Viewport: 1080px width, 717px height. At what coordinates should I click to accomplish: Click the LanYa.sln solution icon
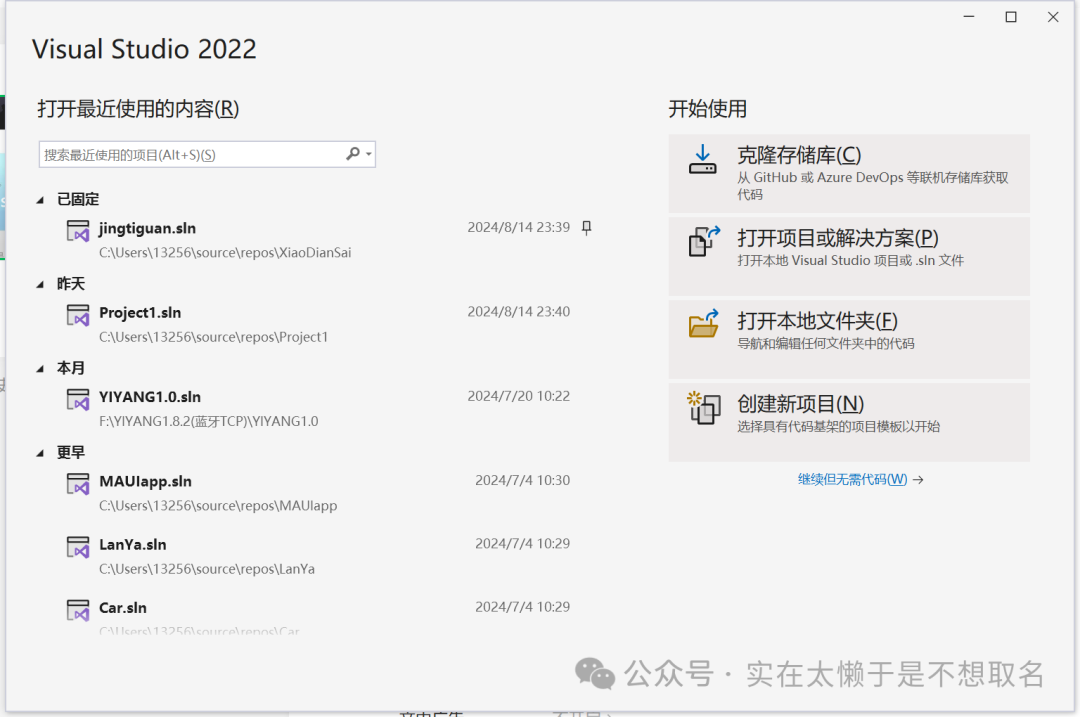click(78, 548)
